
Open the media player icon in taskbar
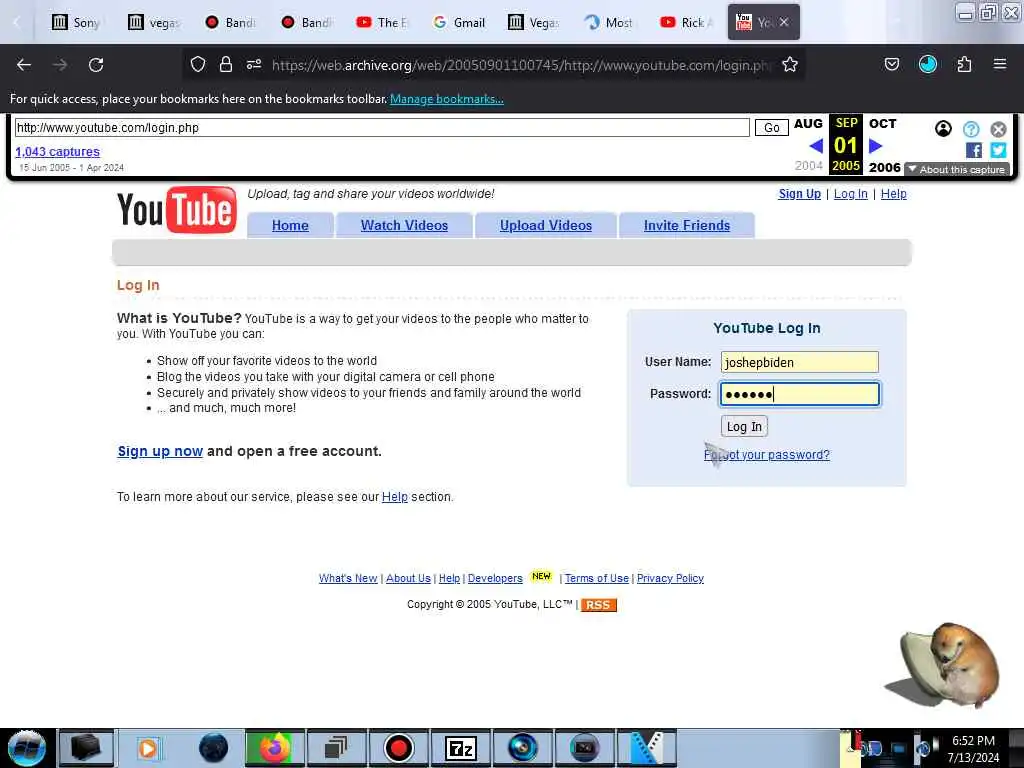pos(148,748)
